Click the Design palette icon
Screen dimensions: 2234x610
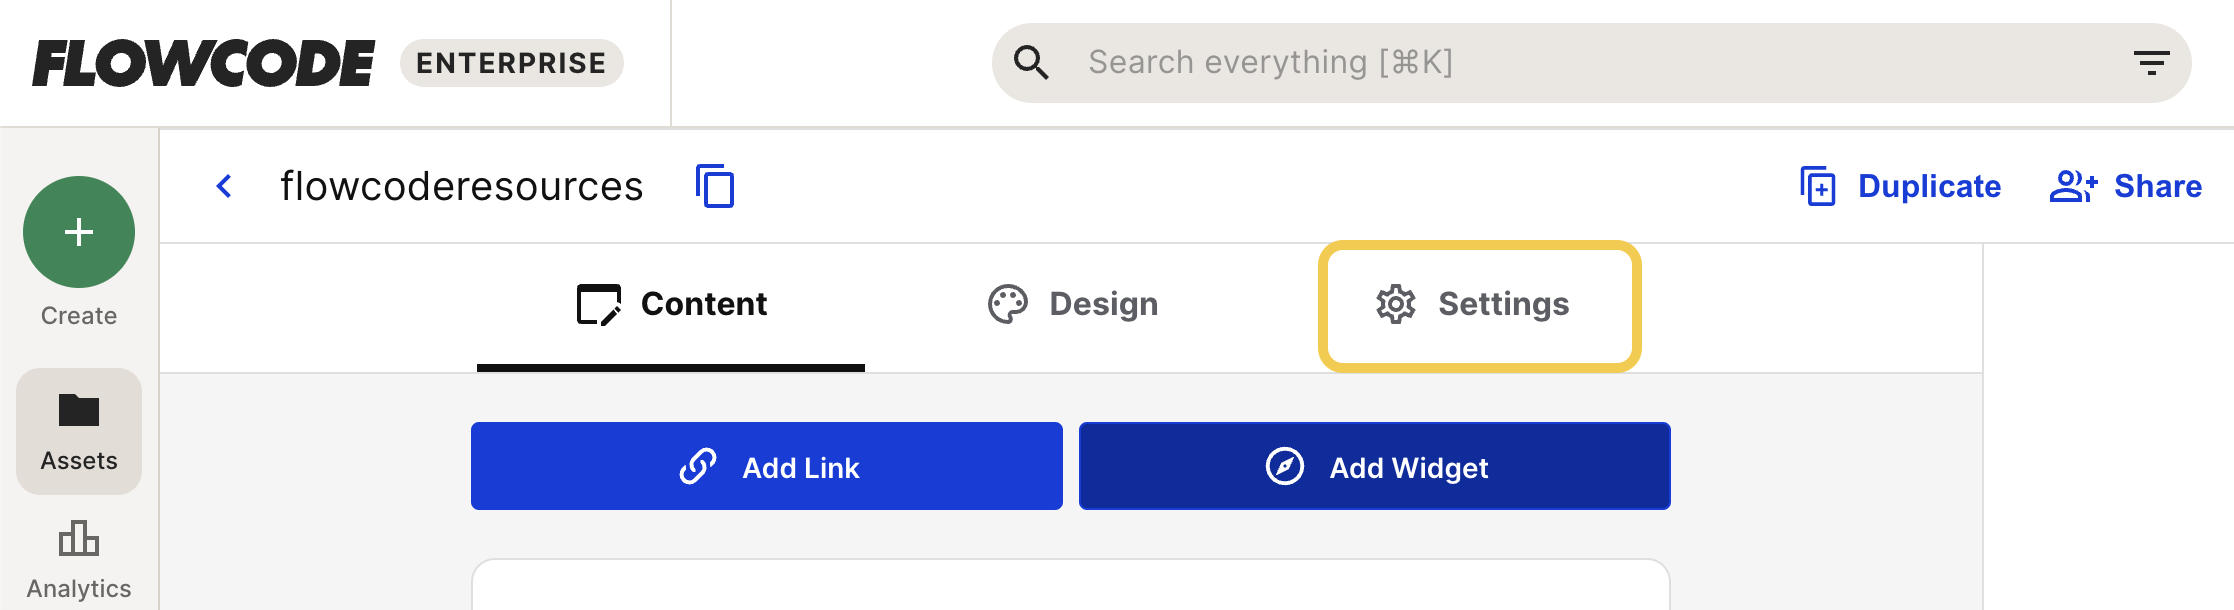(x=1008, y=304)
